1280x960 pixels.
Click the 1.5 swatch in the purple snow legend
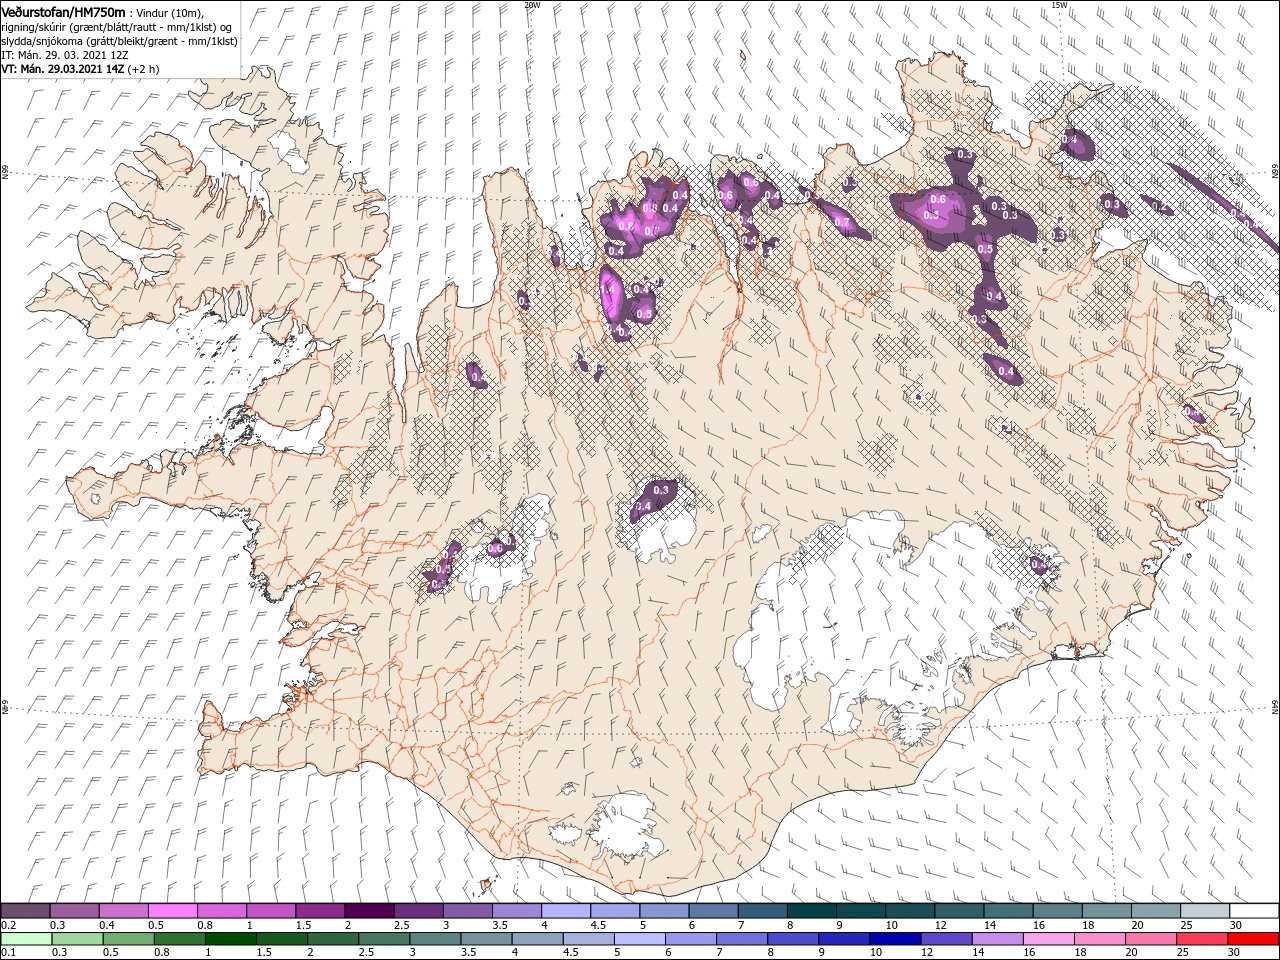click(320, 911)
